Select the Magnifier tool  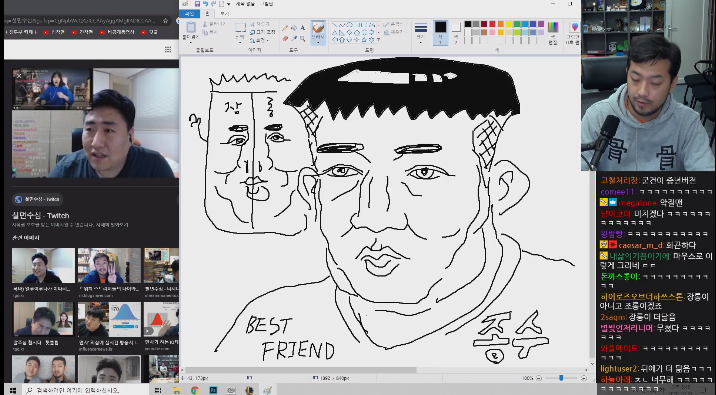pyautogui.click(x=302, y=39)
